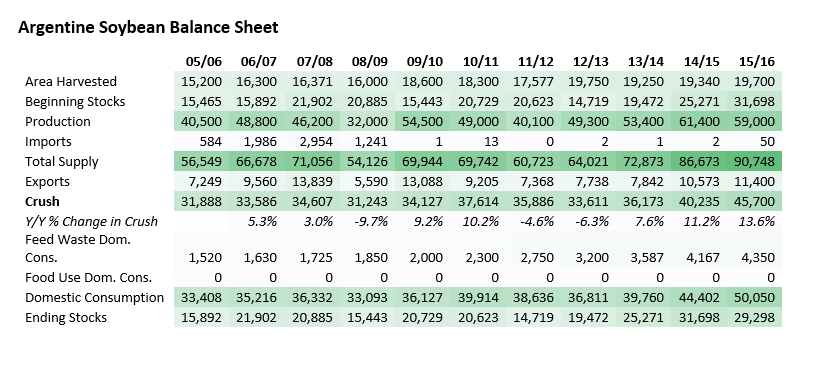Screen dimensions: 832x368
Task: Click the Y/Y % Change in Crush label
Action: tap(91, 221)
